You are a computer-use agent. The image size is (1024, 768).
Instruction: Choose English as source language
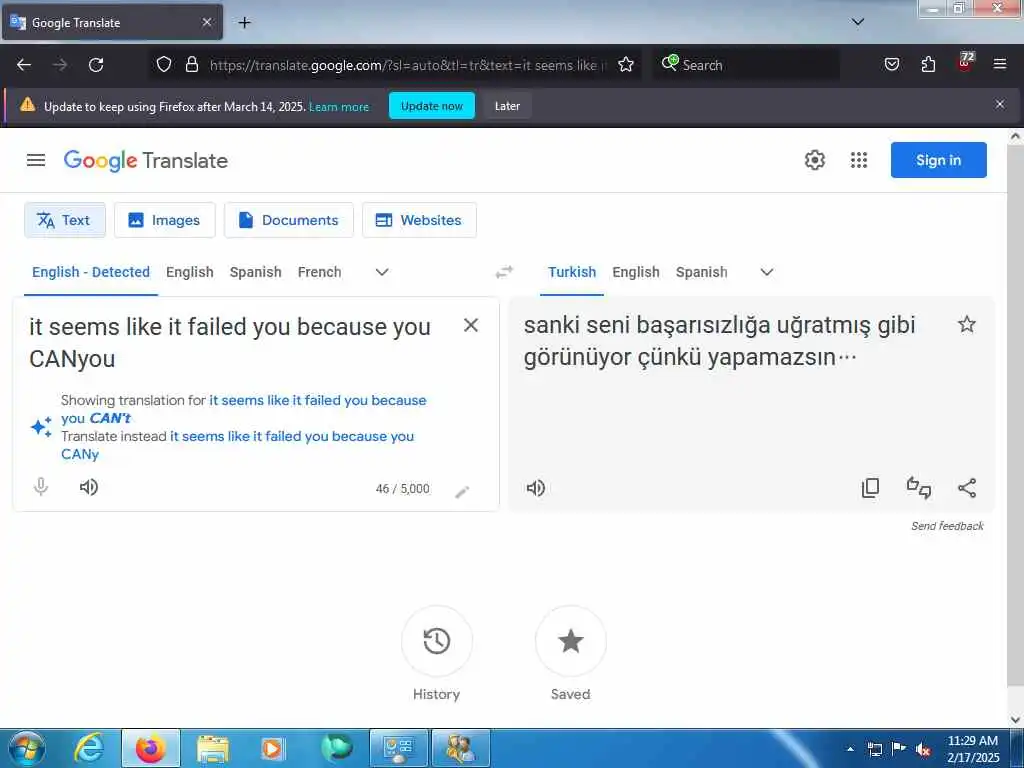click(x=189, y=272)
